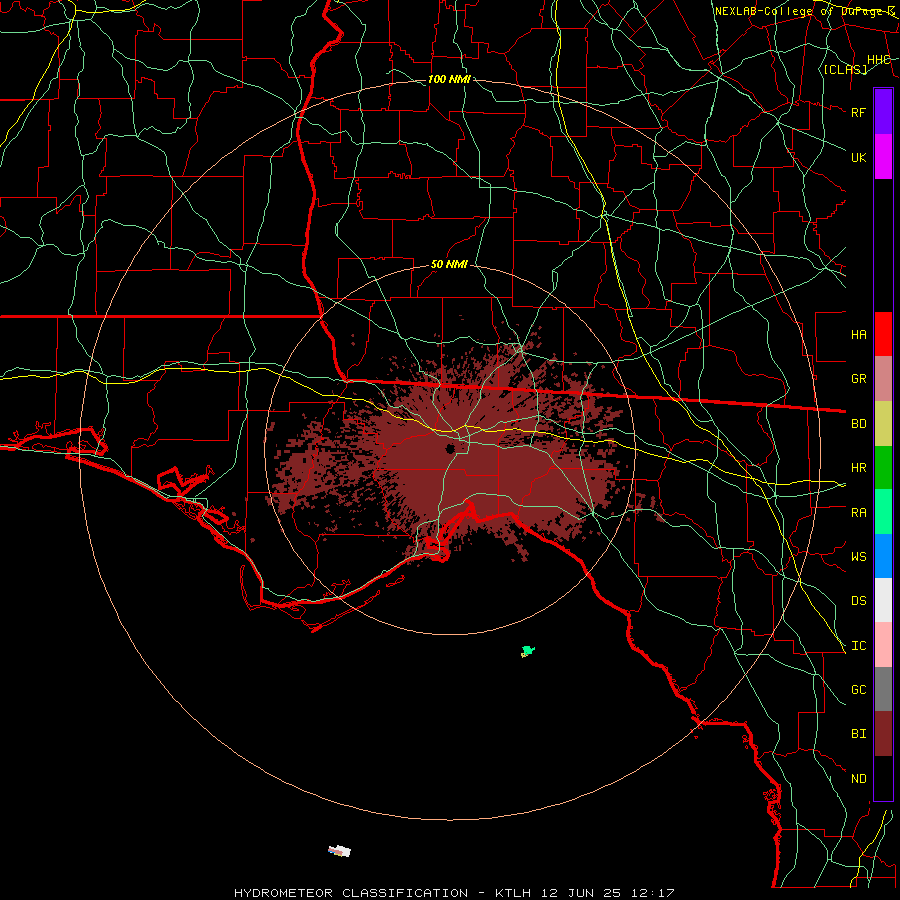This screenshot has width=900, height=900.
Task: Click the black radar site dot
Action: pos(450,448)
